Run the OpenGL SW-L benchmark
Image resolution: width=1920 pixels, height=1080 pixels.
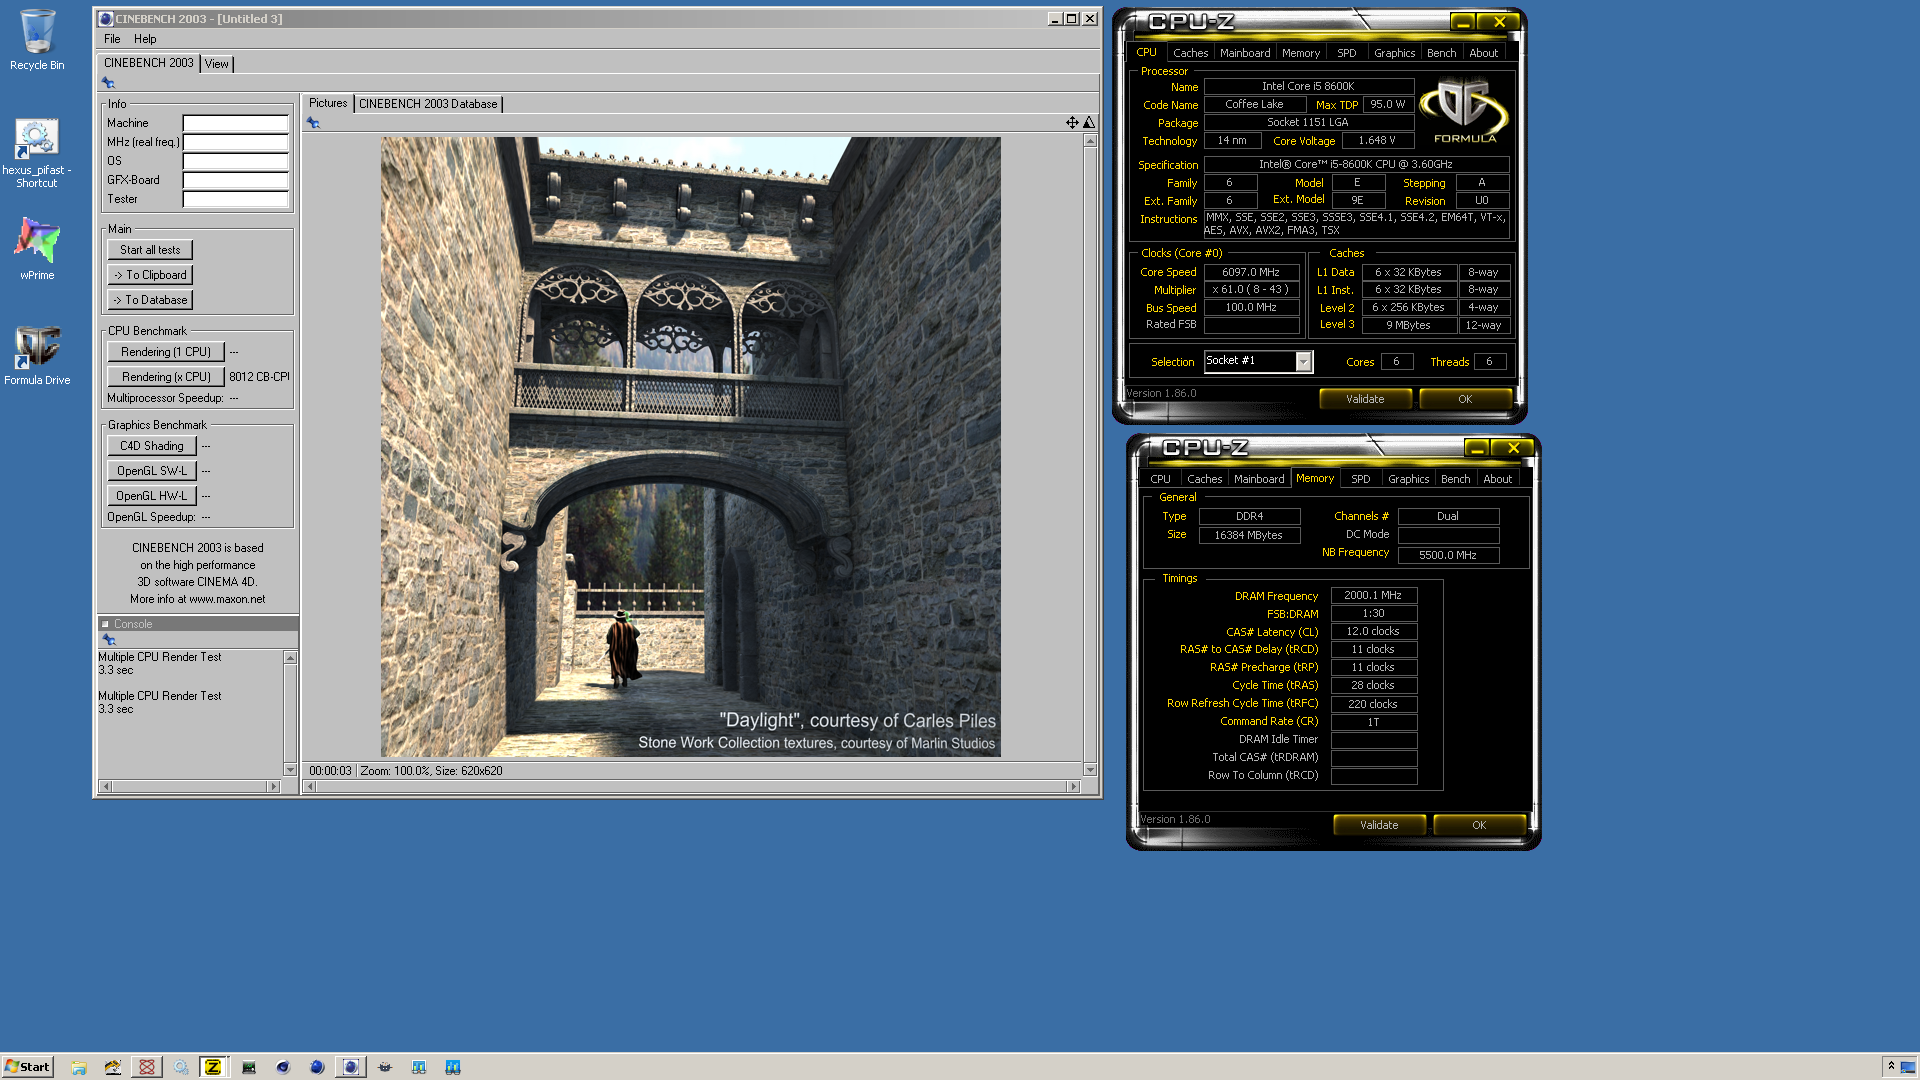click(152, 471)
